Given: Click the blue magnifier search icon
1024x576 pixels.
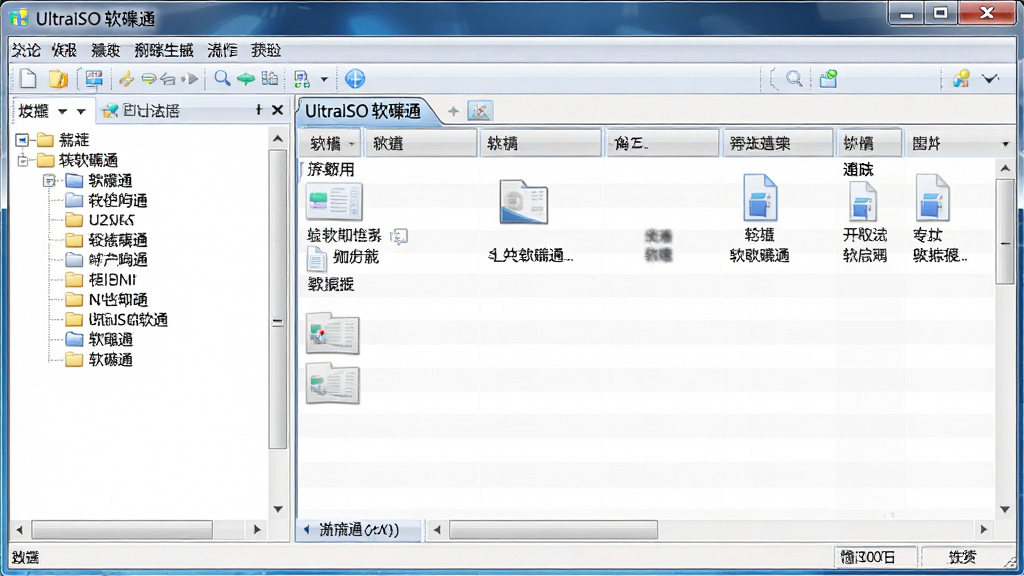Looking at the screenshot, I should 222,79.
